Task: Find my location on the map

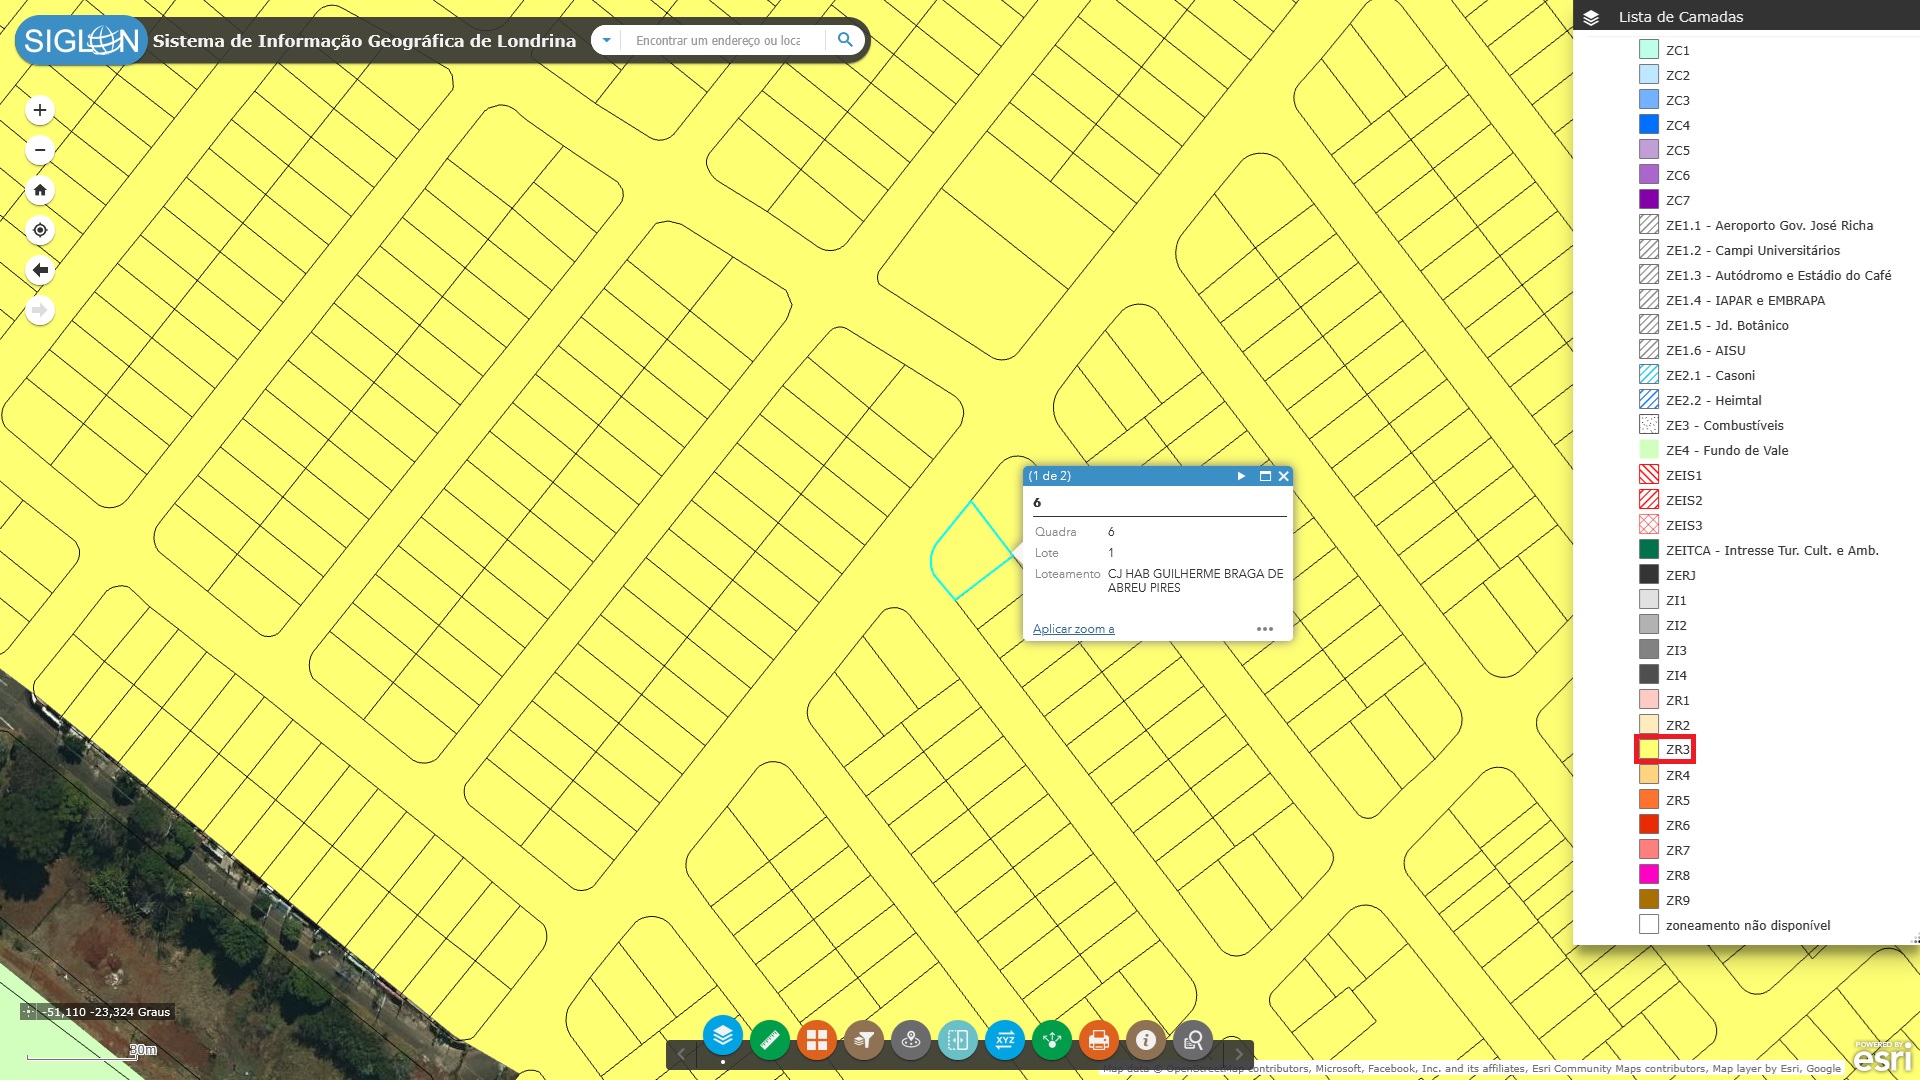Action: coord(40,230)
